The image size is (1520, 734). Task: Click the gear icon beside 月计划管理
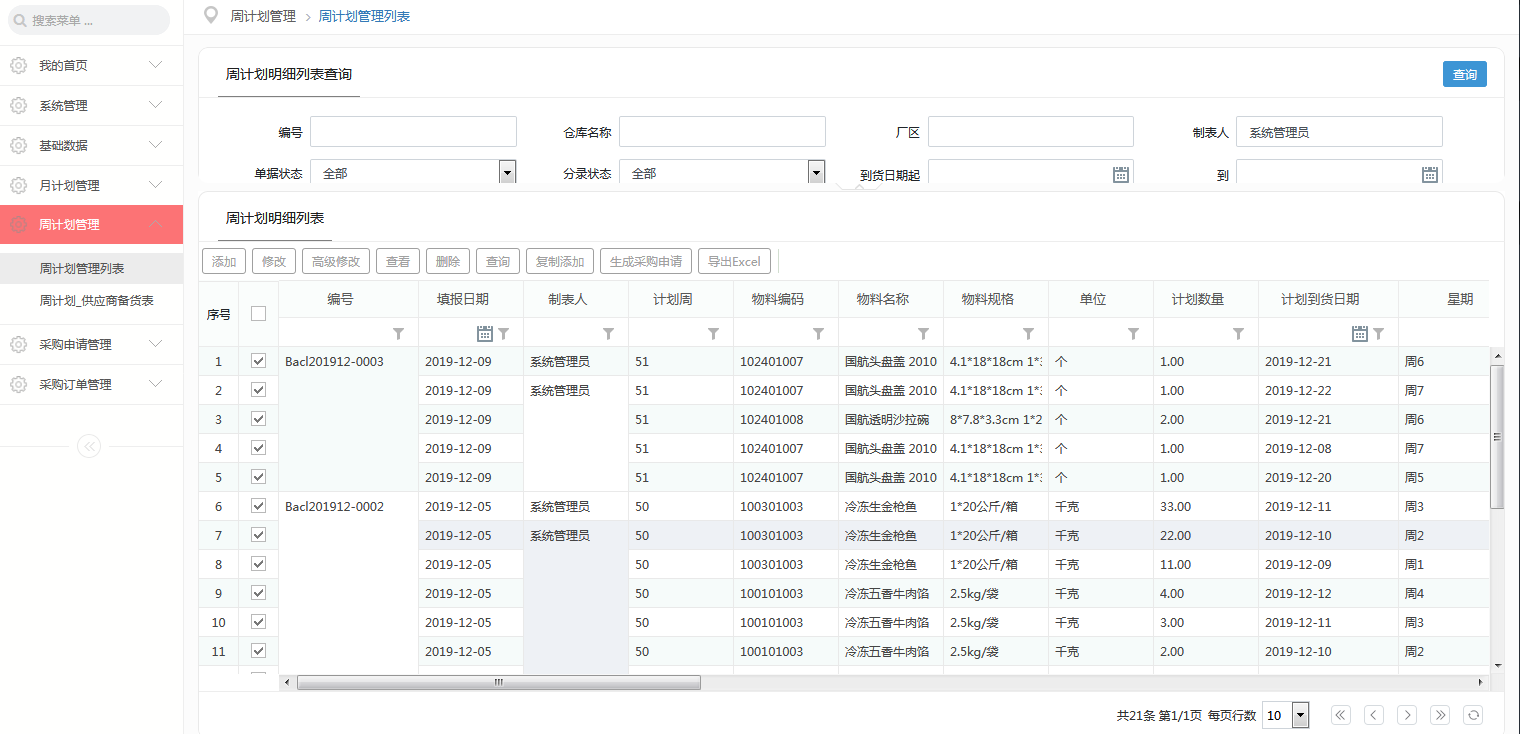[x=18, y=186]
